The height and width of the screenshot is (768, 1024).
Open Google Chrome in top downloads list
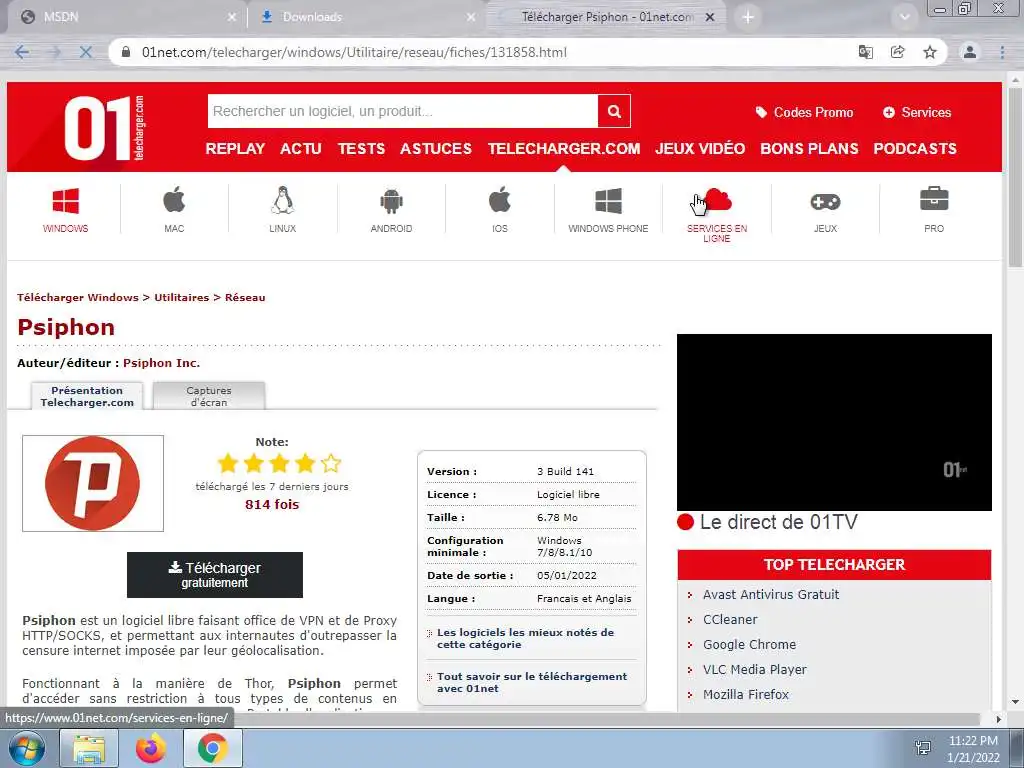pos(749,645)
